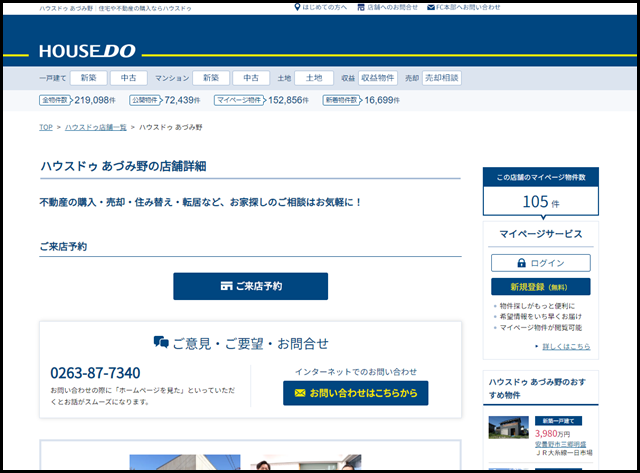
Task: Click the envelope icon beside FC本部へお問い合わせ
Action: [431, 7]
